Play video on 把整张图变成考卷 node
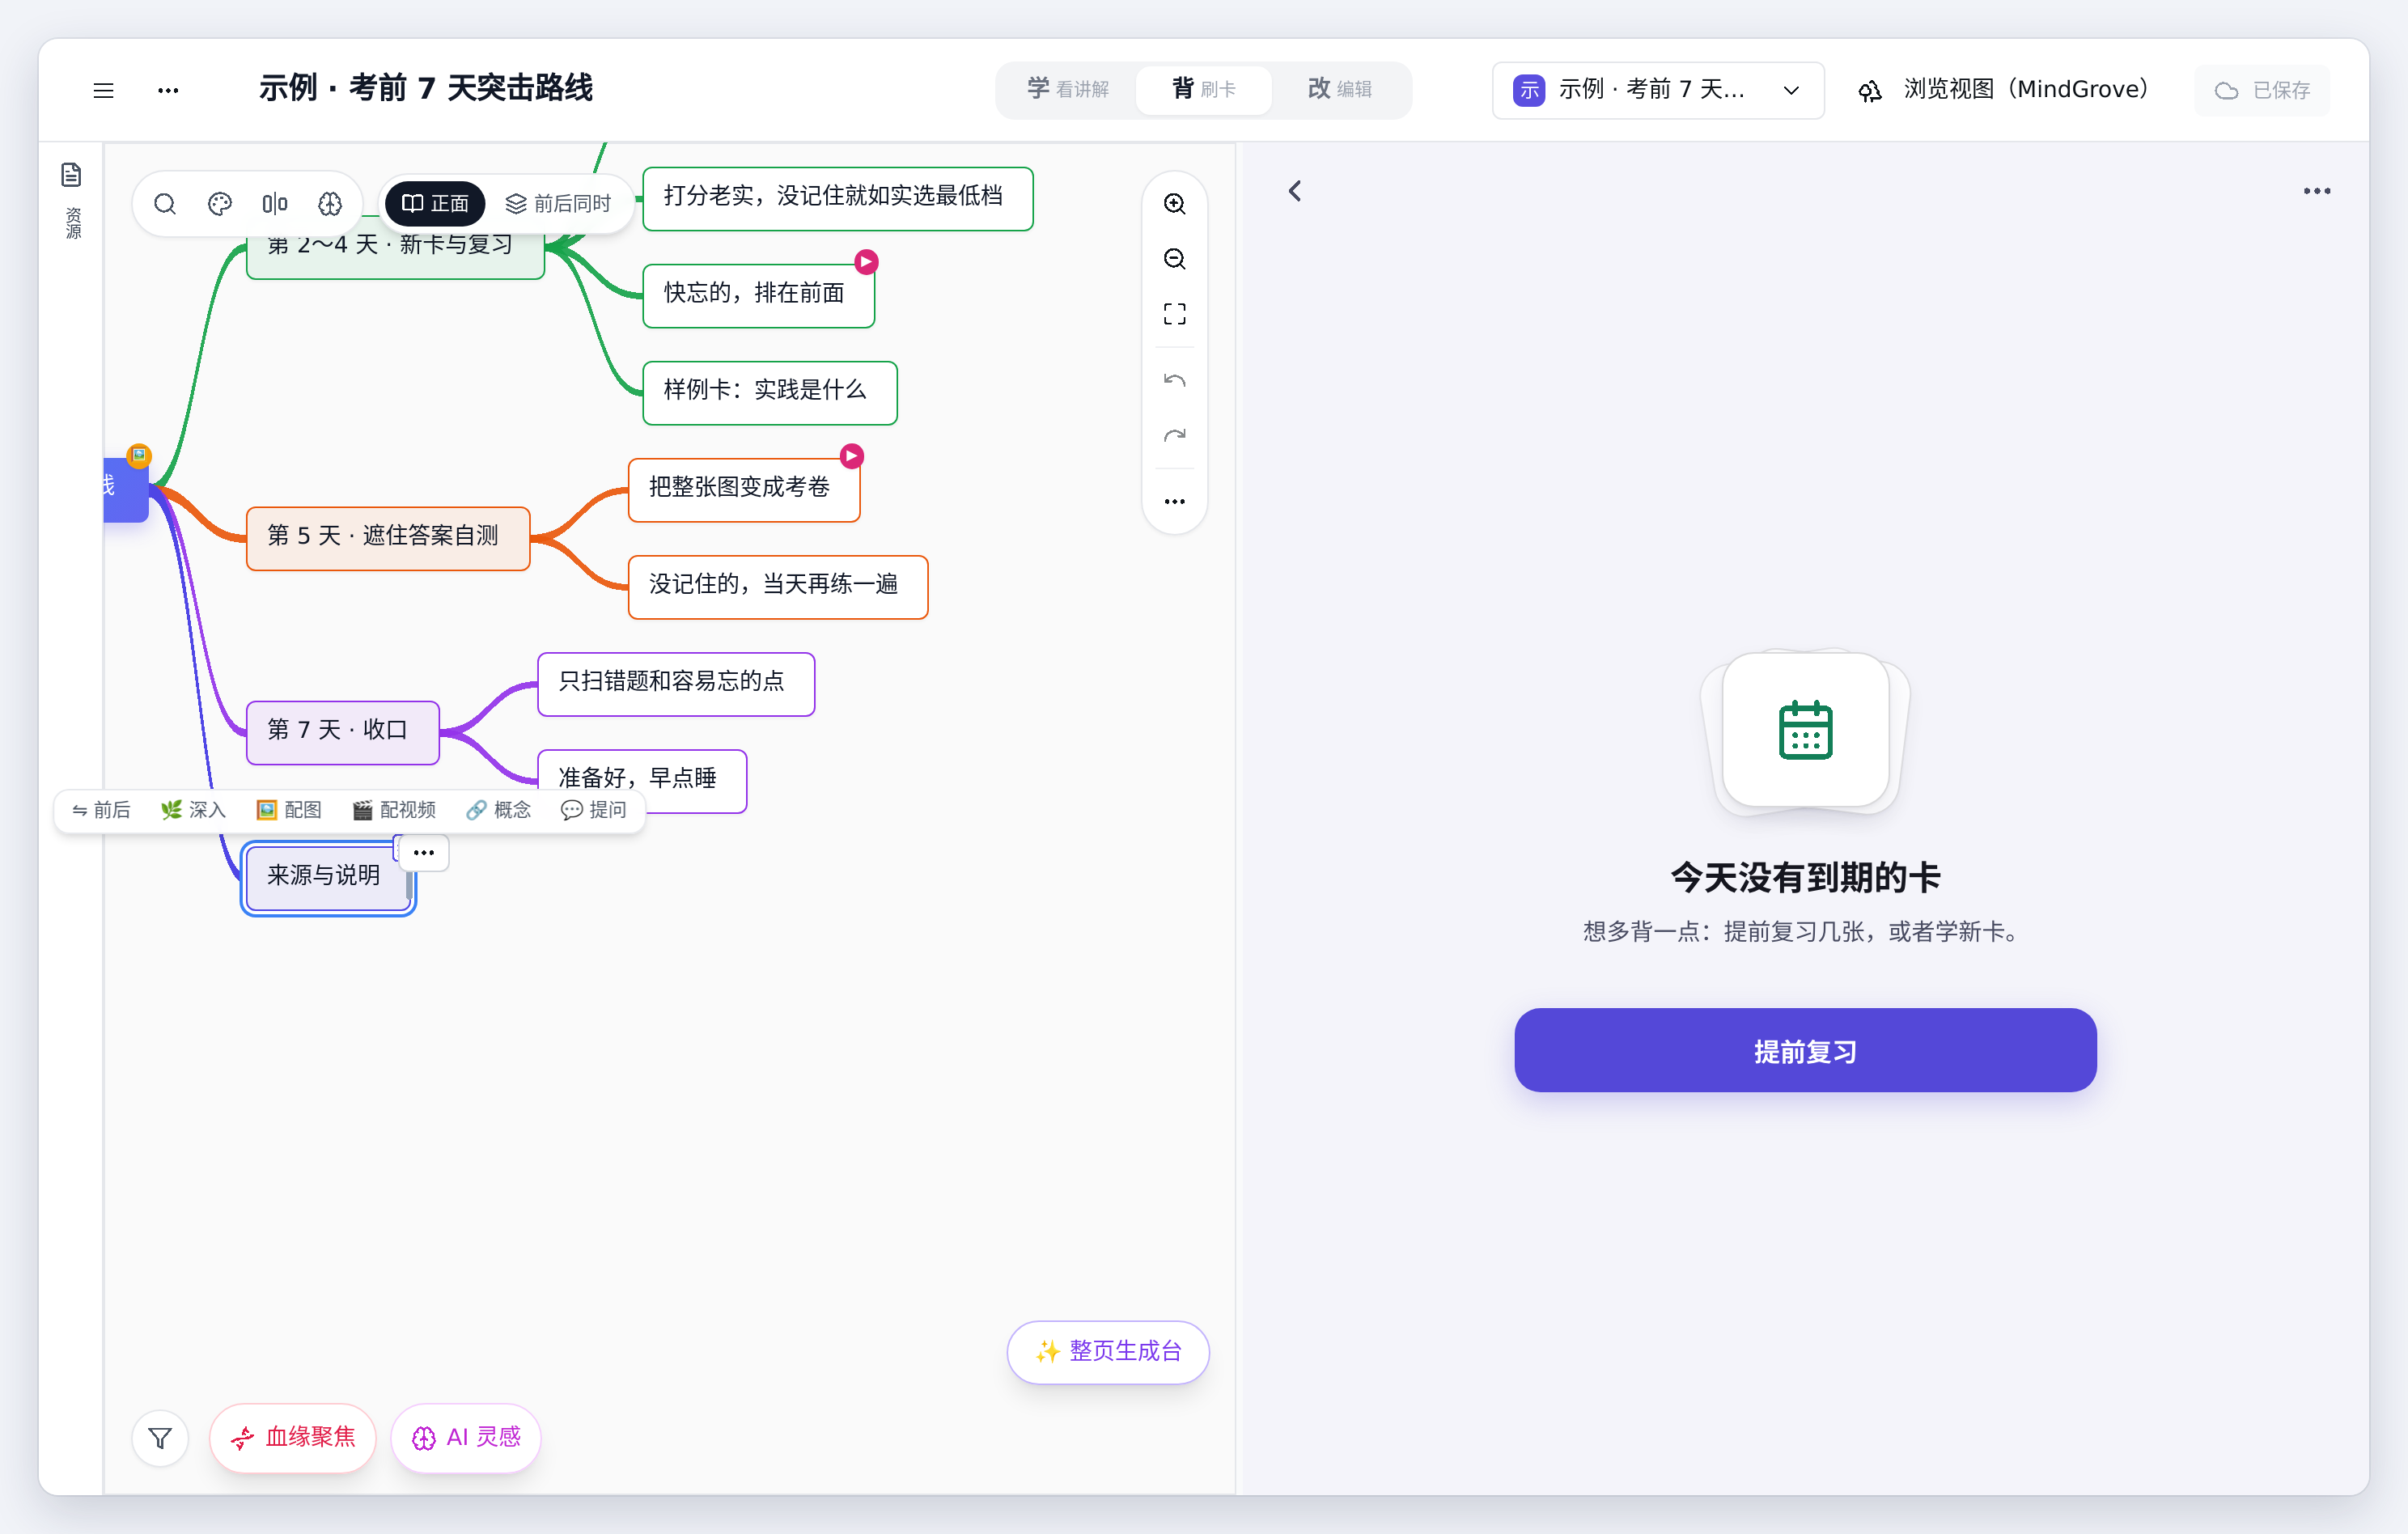Viewport: 2408px width, 1534px height. [852, 456]
